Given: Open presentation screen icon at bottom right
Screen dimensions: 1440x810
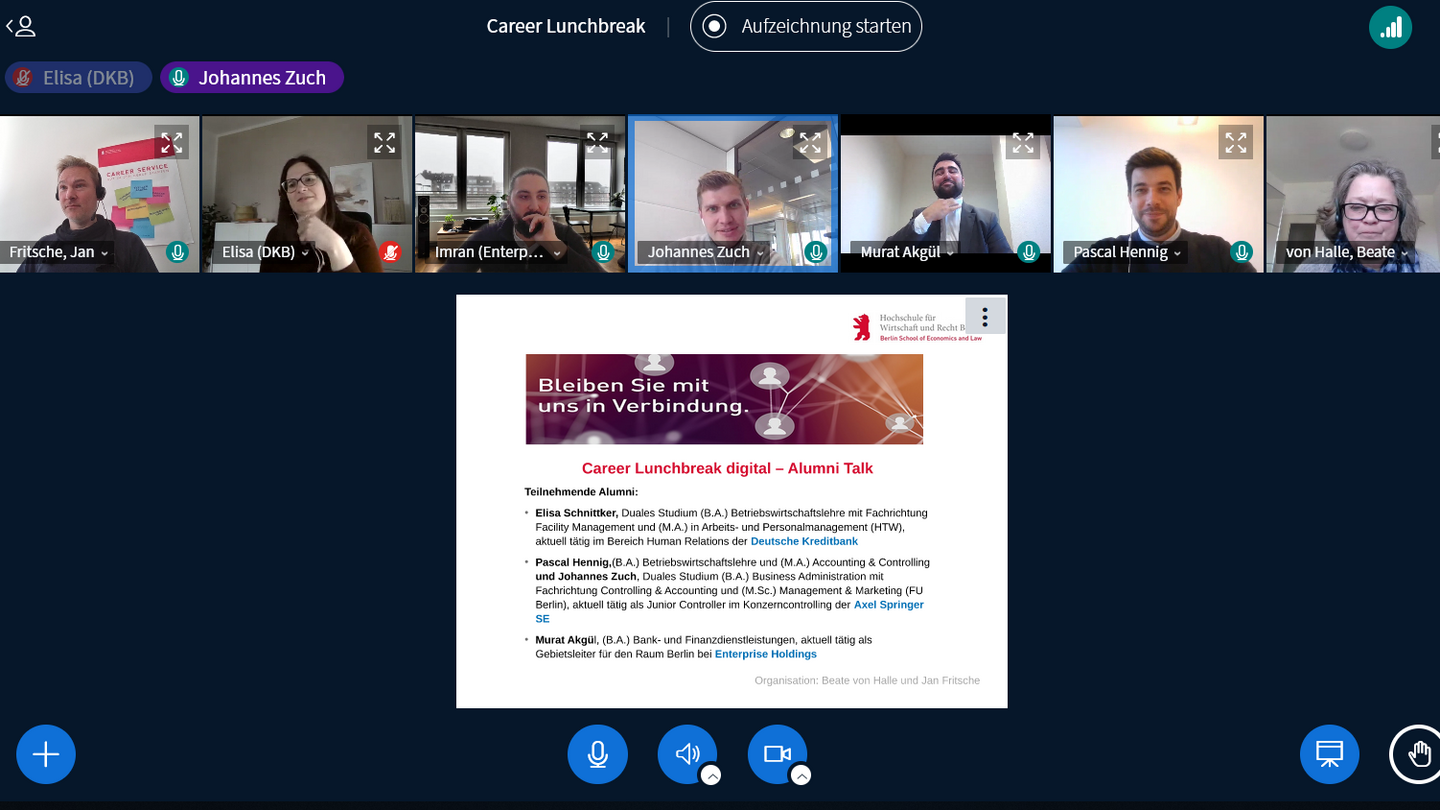Looking at the screenshot, I should (1329, 754).
